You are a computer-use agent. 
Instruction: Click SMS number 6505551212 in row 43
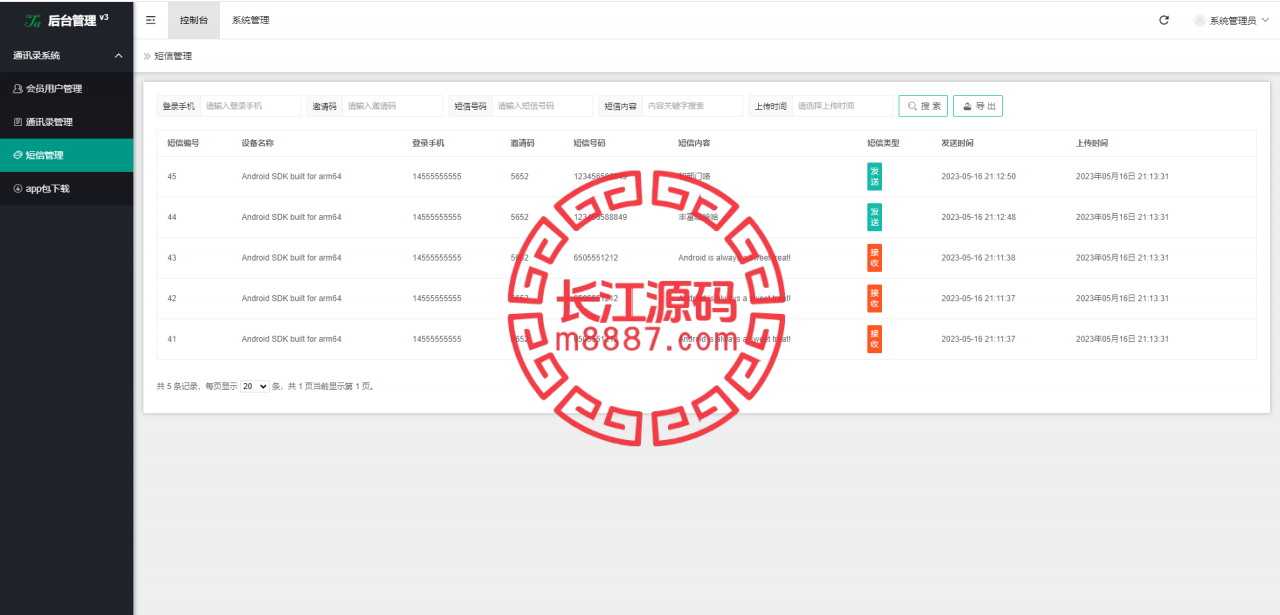[x=596, y=258]
